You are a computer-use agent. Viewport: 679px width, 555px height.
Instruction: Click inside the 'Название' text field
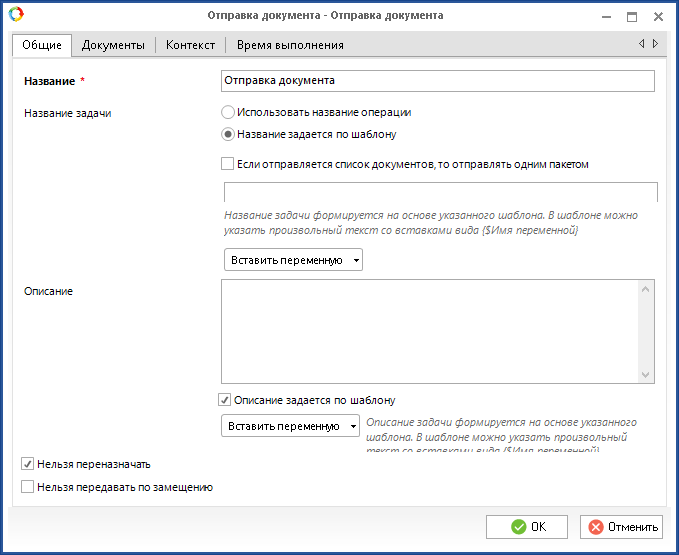click(438, 80)
